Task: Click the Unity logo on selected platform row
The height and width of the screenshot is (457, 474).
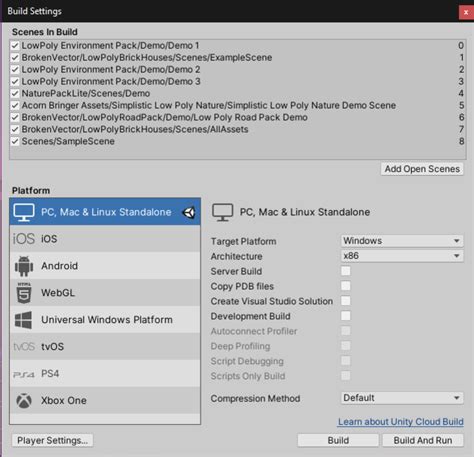Action: coord(189,212)
